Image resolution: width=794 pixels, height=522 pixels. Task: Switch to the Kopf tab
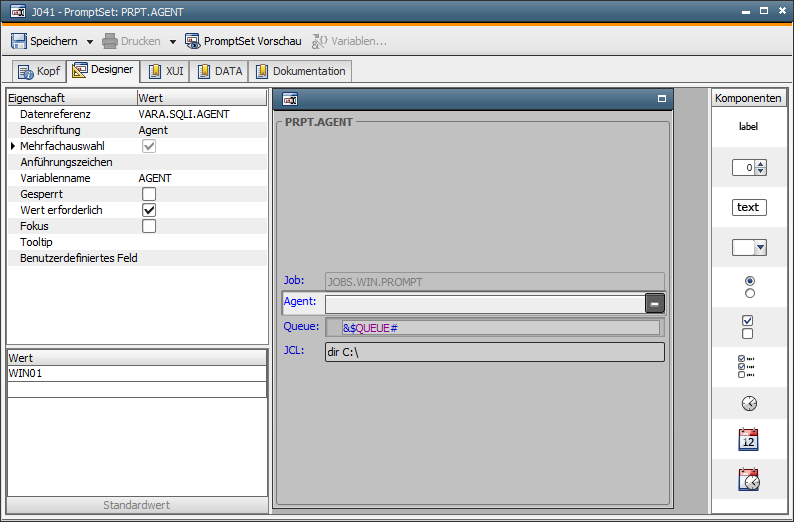(39, 71)
